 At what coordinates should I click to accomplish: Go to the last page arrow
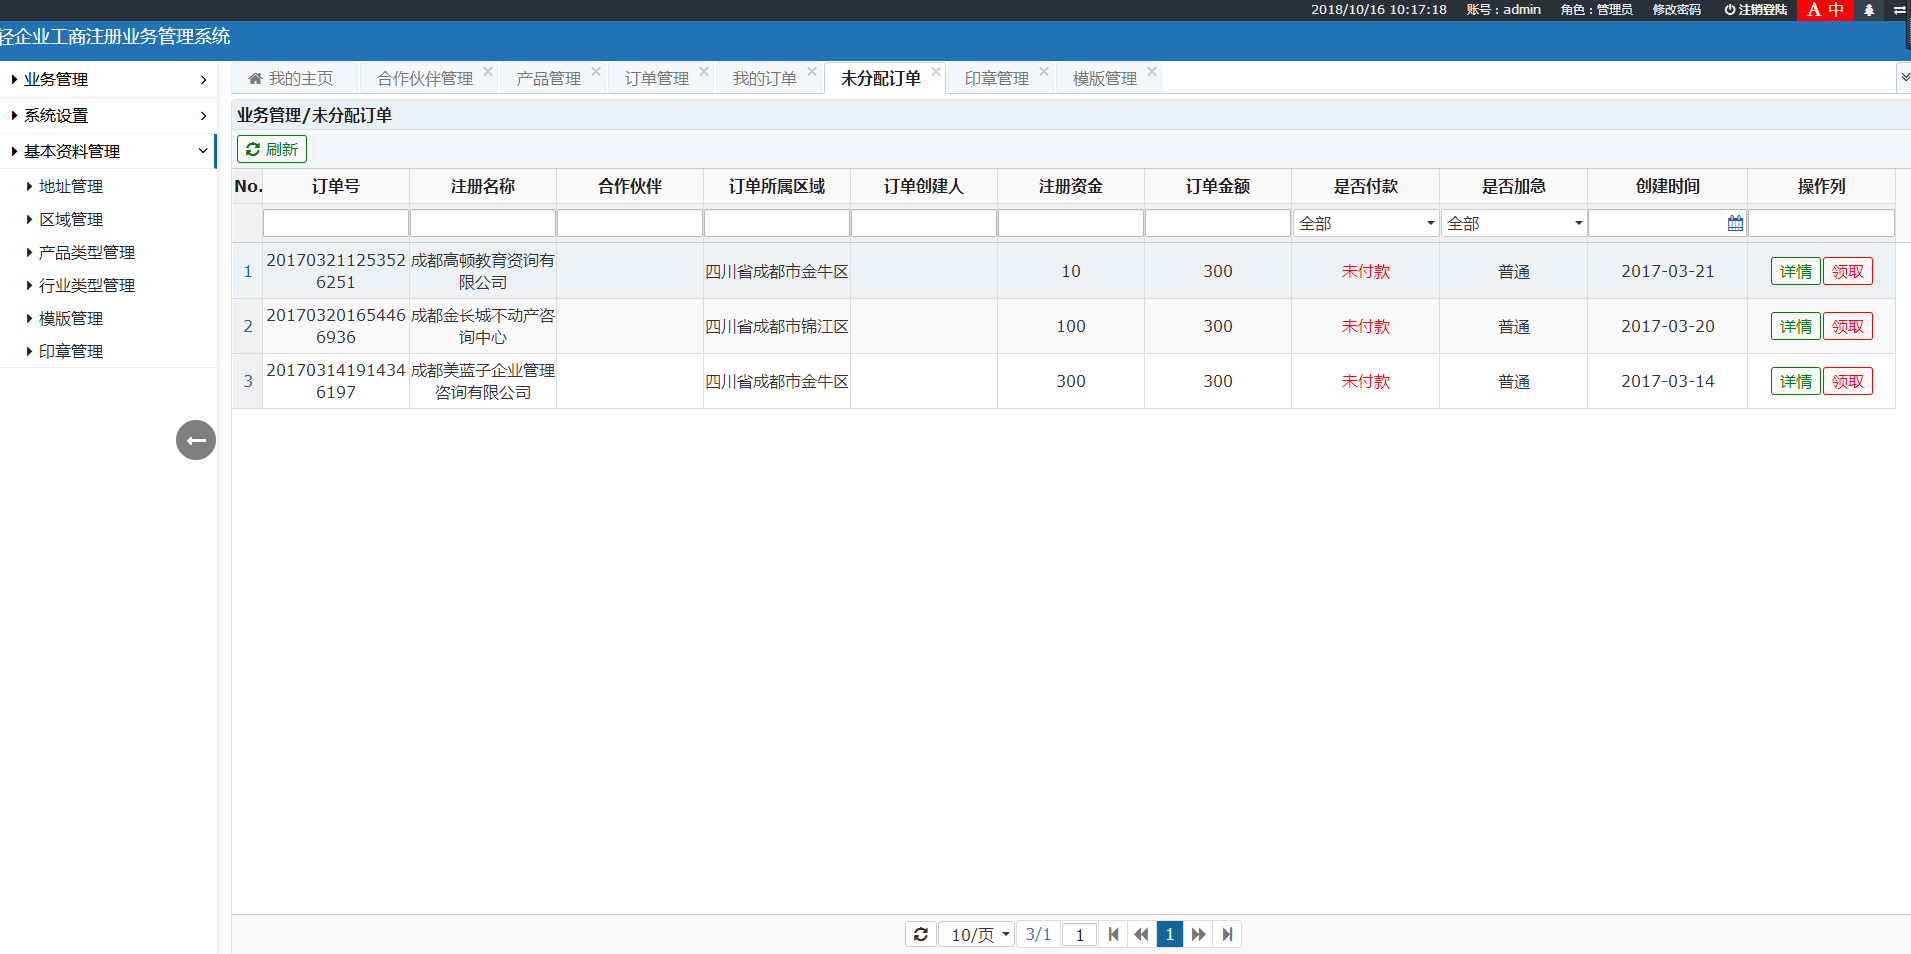pyautogui.click(x=1227, y=934)
